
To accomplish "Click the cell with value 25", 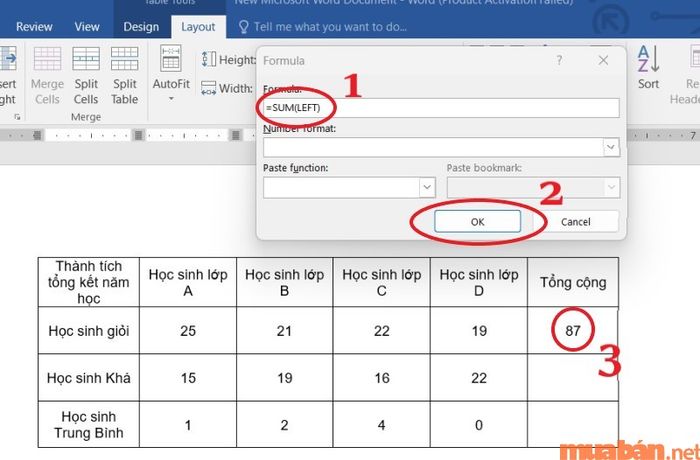I will pyautogui.click(x=188, y=331).
